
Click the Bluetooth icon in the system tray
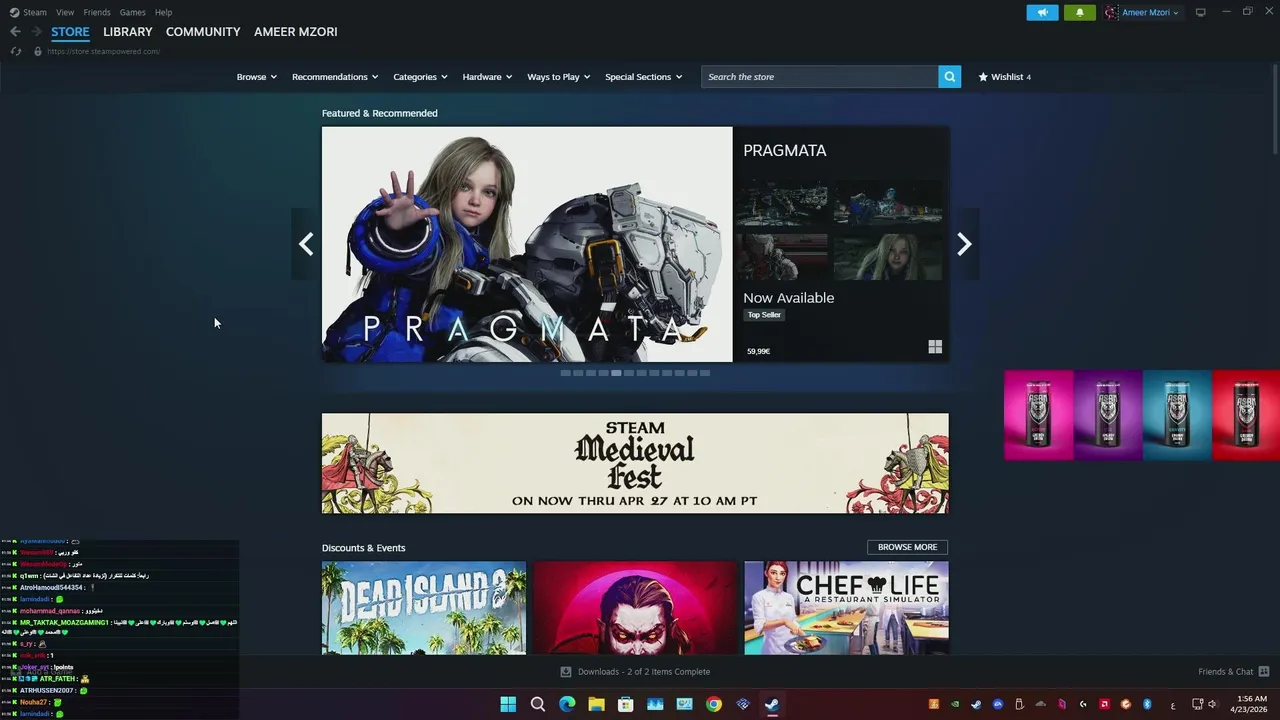[1148, 704]
